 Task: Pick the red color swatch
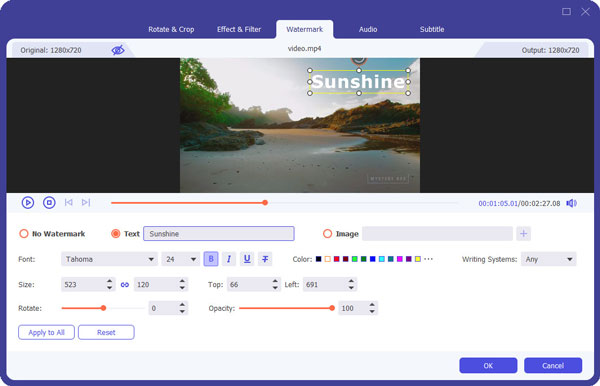tap(336, 259)
